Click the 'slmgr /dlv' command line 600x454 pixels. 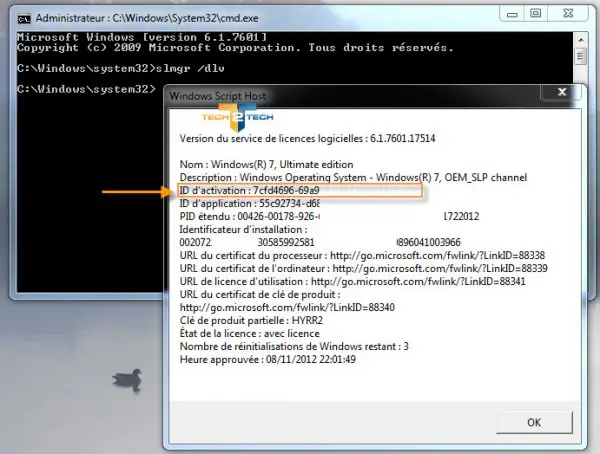pyautogui.click(x=121, y=68)
